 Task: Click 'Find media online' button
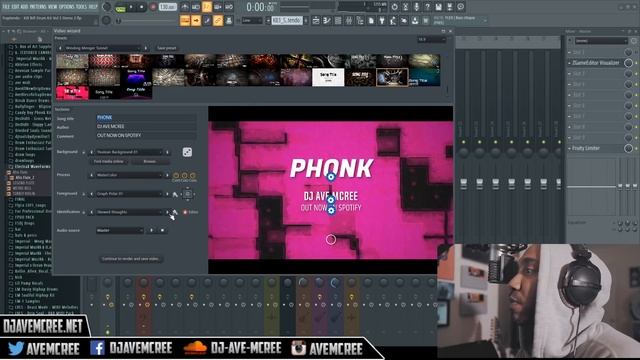(109, 162)
